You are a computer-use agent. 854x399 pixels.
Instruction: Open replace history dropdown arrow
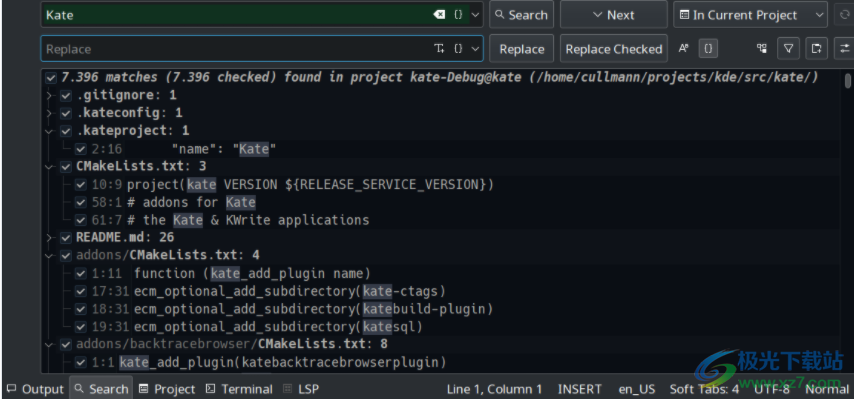pyautogui.click(x=475, y=48)
